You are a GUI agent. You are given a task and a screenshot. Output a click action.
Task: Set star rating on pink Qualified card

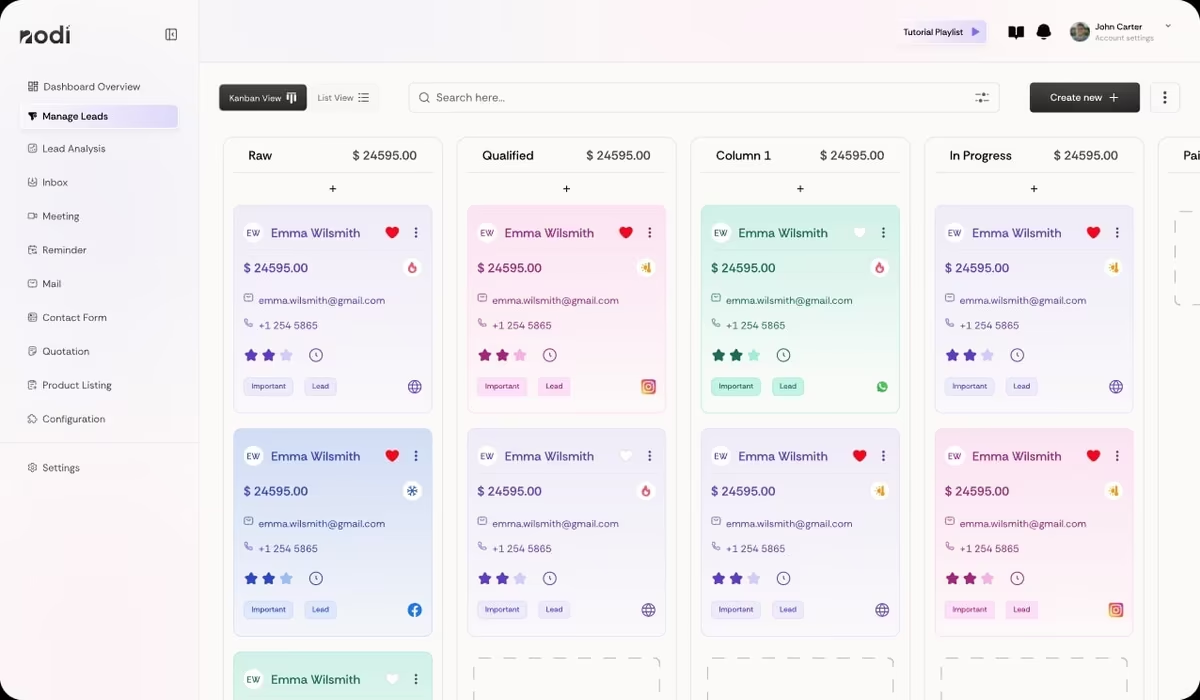(502, 355)
